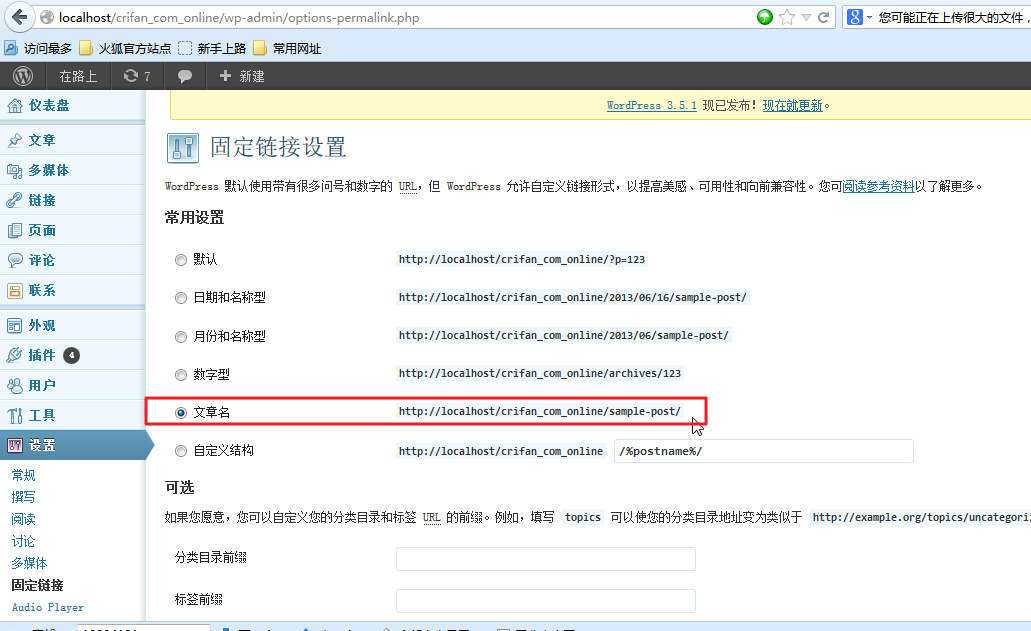Viewport: 1031px width, 631px height.
Task: Select the 自定义结构 custom structure radio
Action: click(x=181, y=451)
